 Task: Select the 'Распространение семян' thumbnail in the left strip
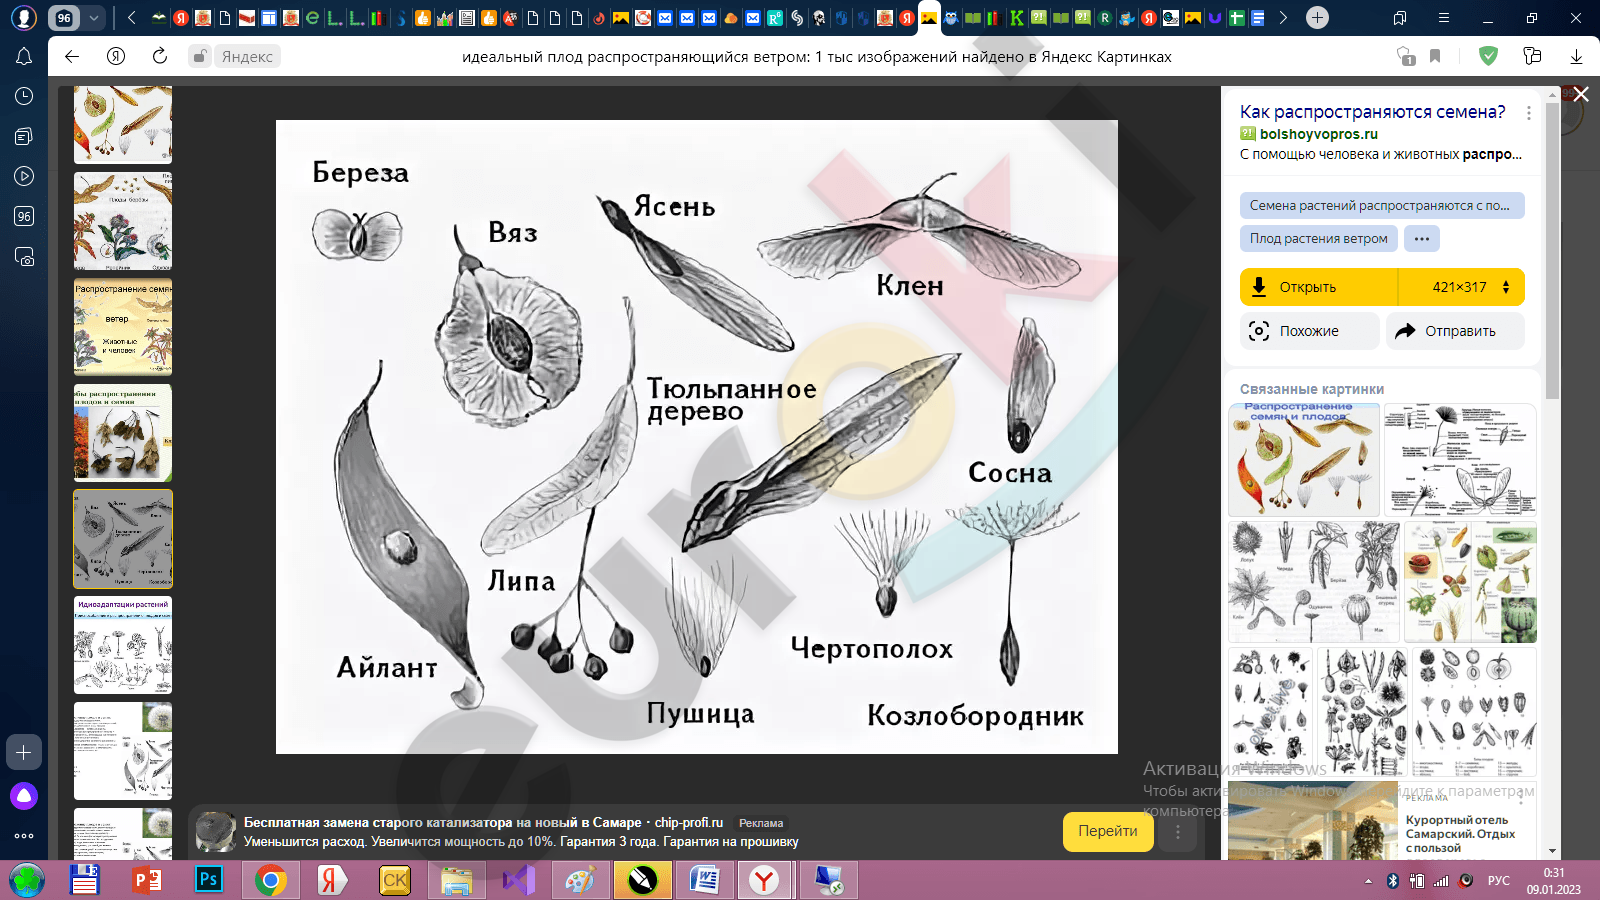(x=123, y=328)
